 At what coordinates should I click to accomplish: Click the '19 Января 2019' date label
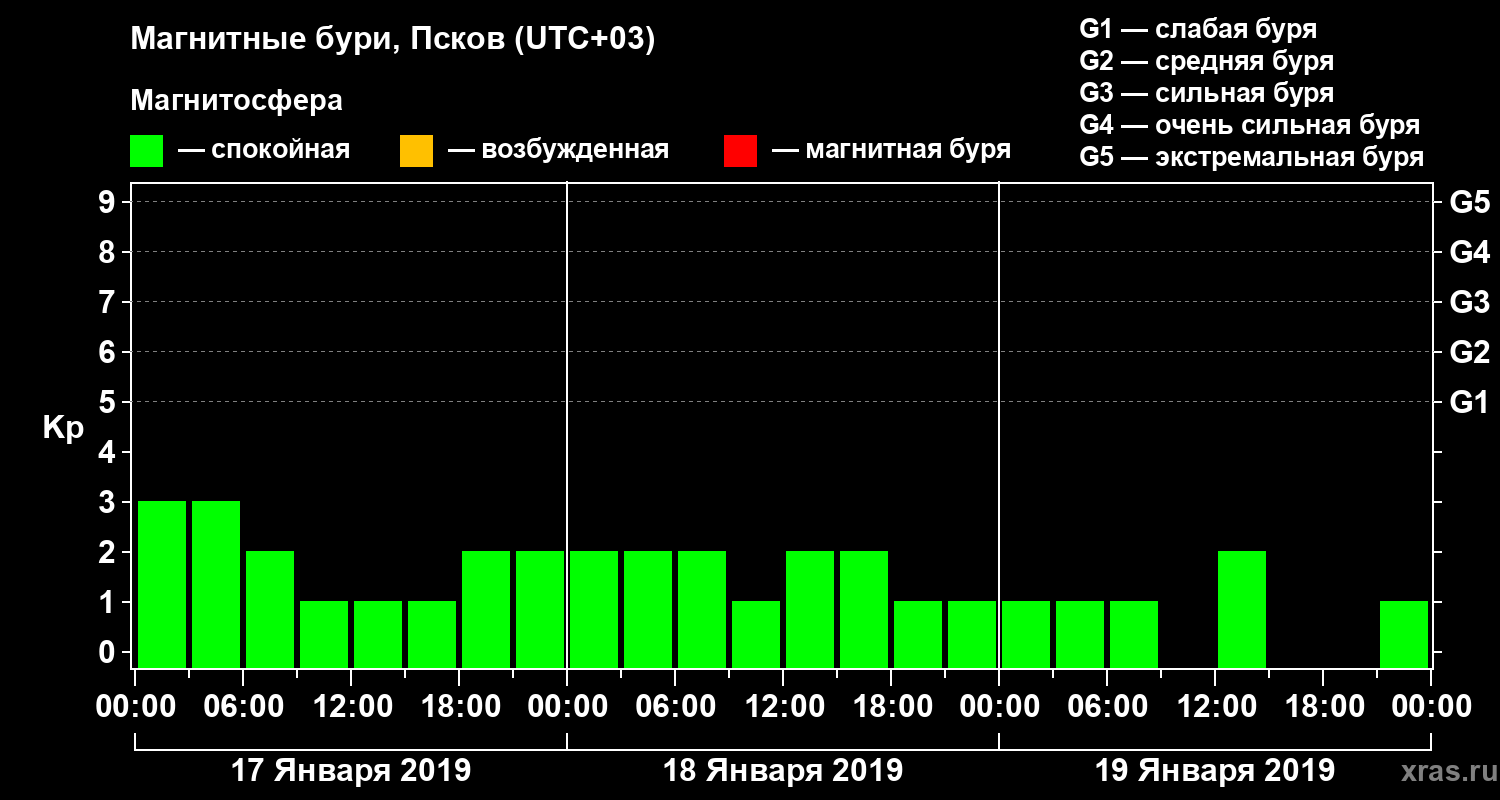click(x=1215, y=771)
